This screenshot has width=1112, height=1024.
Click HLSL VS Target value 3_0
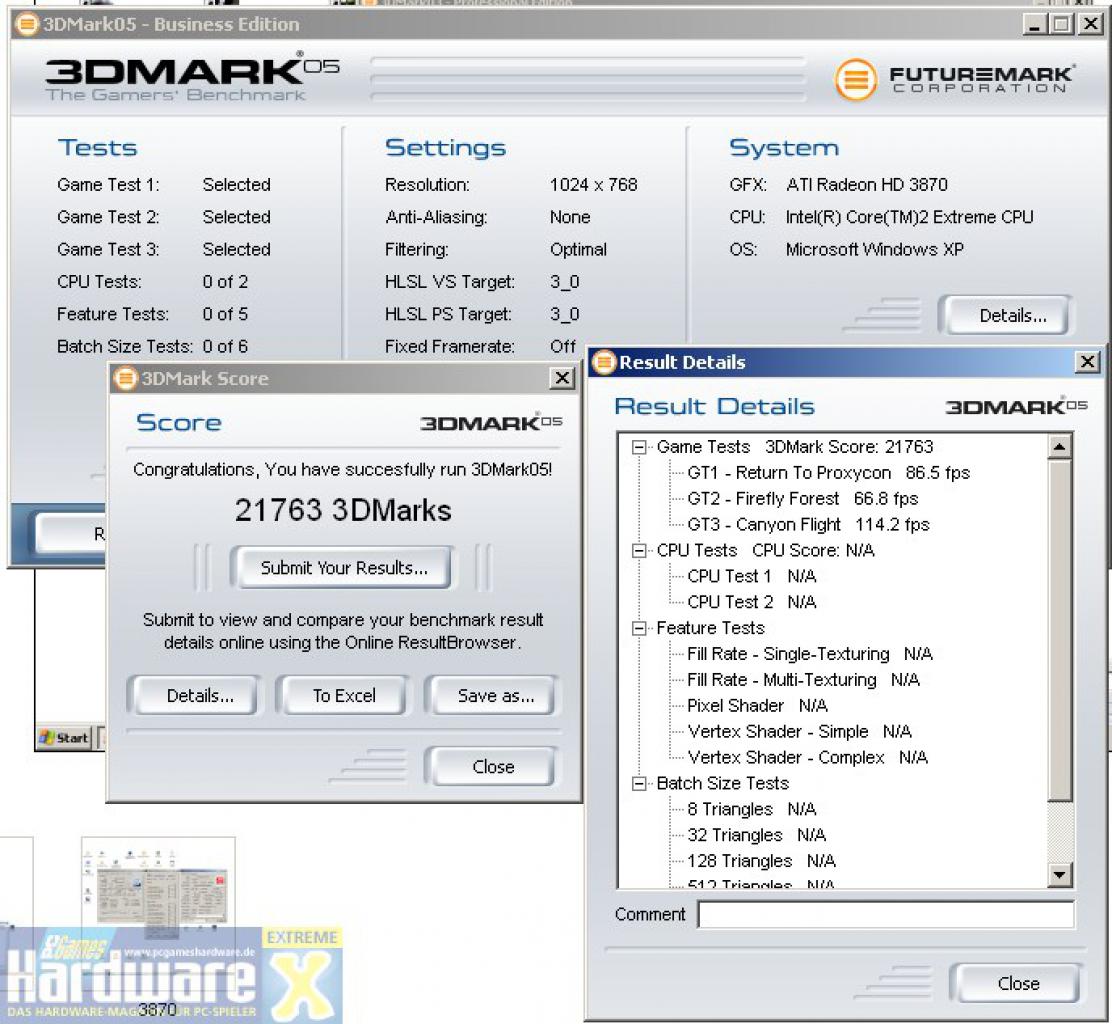tap(565, 282)
